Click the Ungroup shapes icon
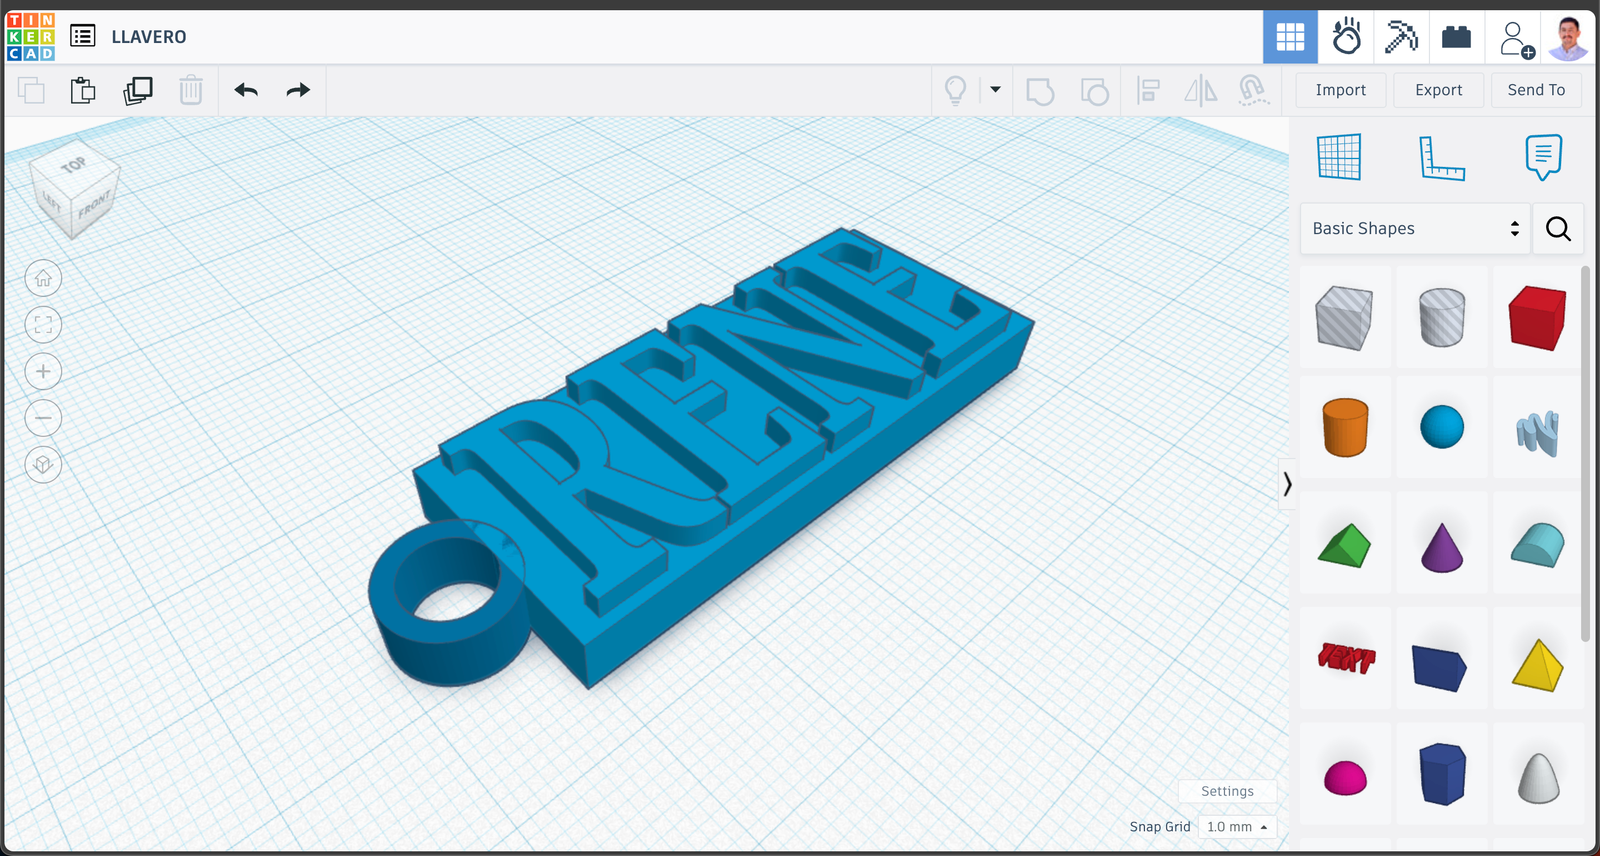This screenshot has height=856, width=1600. [1095, 91]
